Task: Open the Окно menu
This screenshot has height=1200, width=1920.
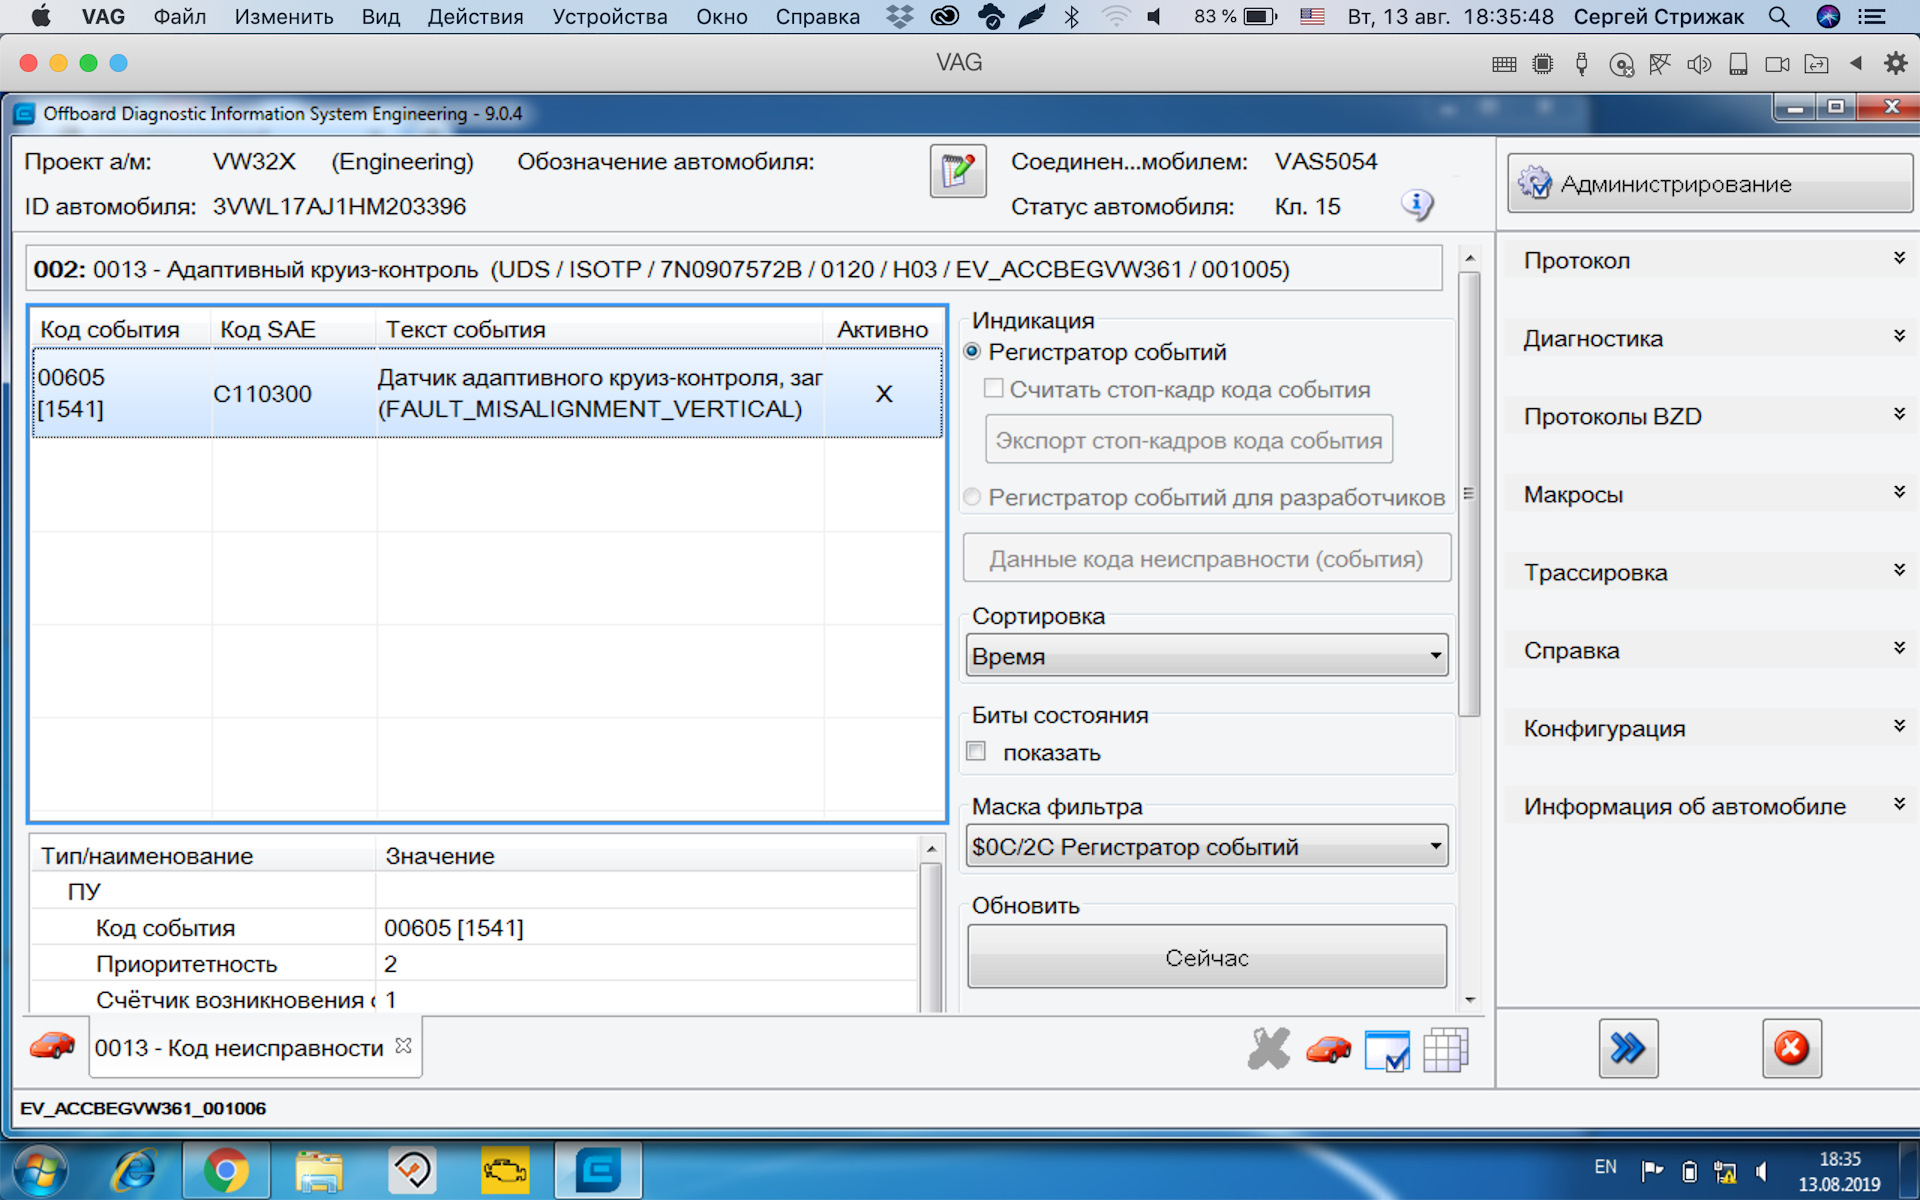Action: (722, 16)
